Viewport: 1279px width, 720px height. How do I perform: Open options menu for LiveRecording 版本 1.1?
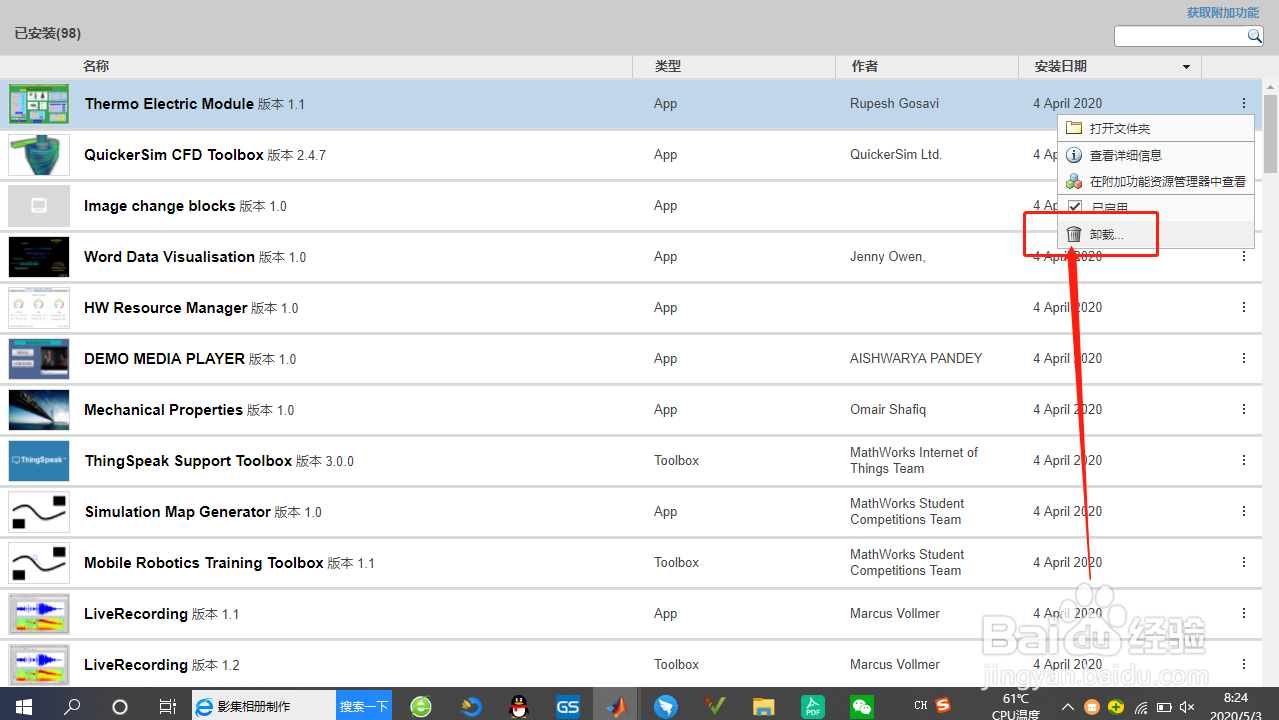point(1244,613)
